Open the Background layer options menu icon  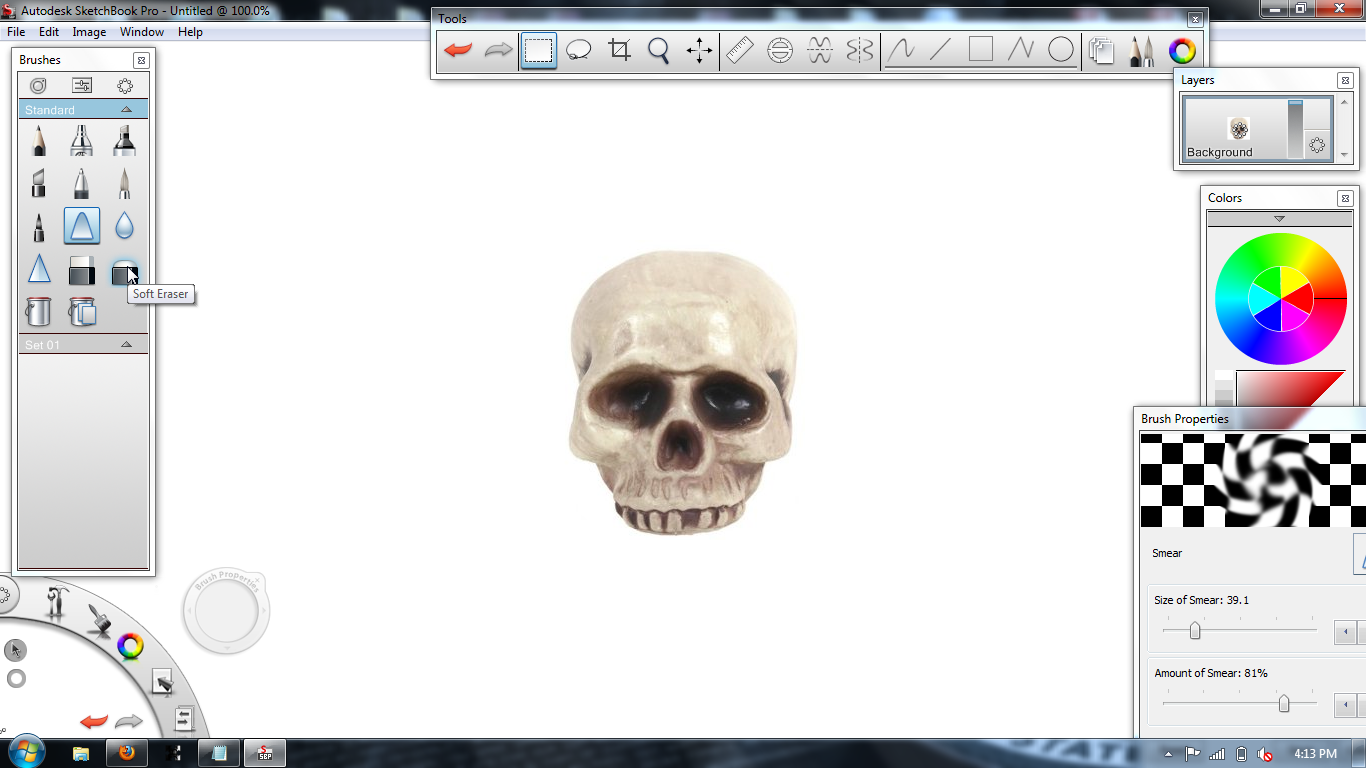tap(1317, 145)
